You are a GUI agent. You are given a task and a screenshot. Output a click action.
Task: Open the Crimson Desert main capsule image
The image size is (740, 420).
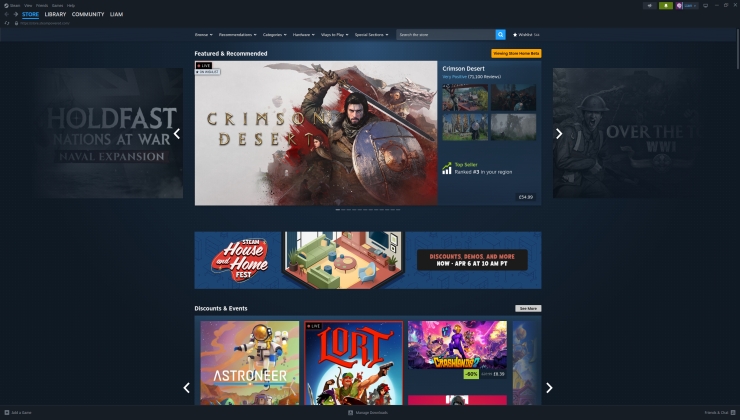[316, 133]
